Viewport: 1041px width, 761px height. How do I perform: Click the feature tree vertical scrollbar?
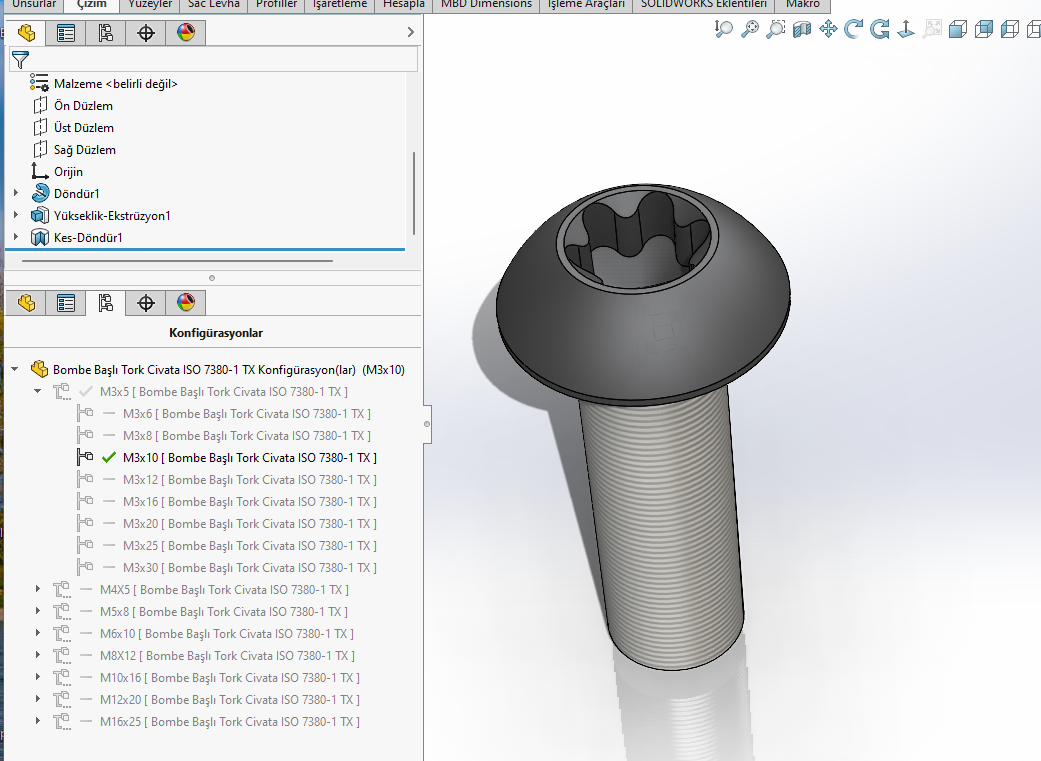413,190
